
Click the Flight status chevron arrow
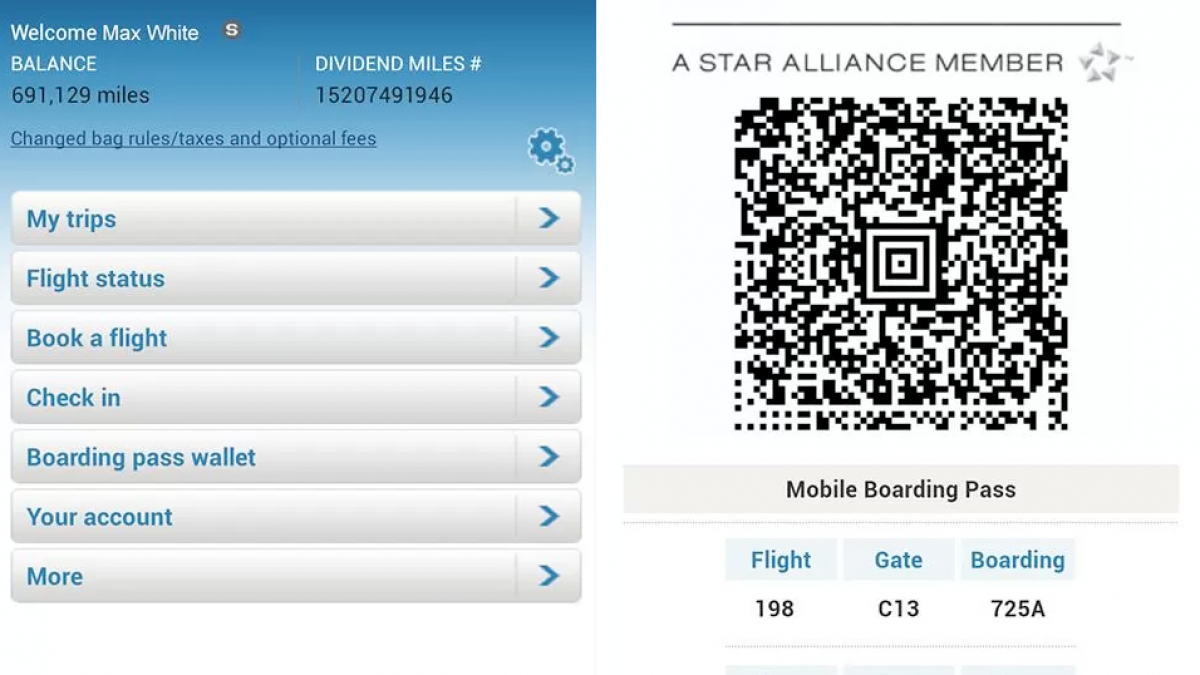[x=548, y=278]
